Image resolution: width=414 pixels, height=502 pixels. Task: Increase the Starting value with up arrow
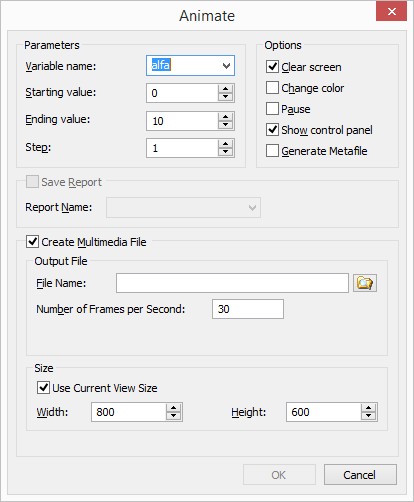click(x=226, y=89)
